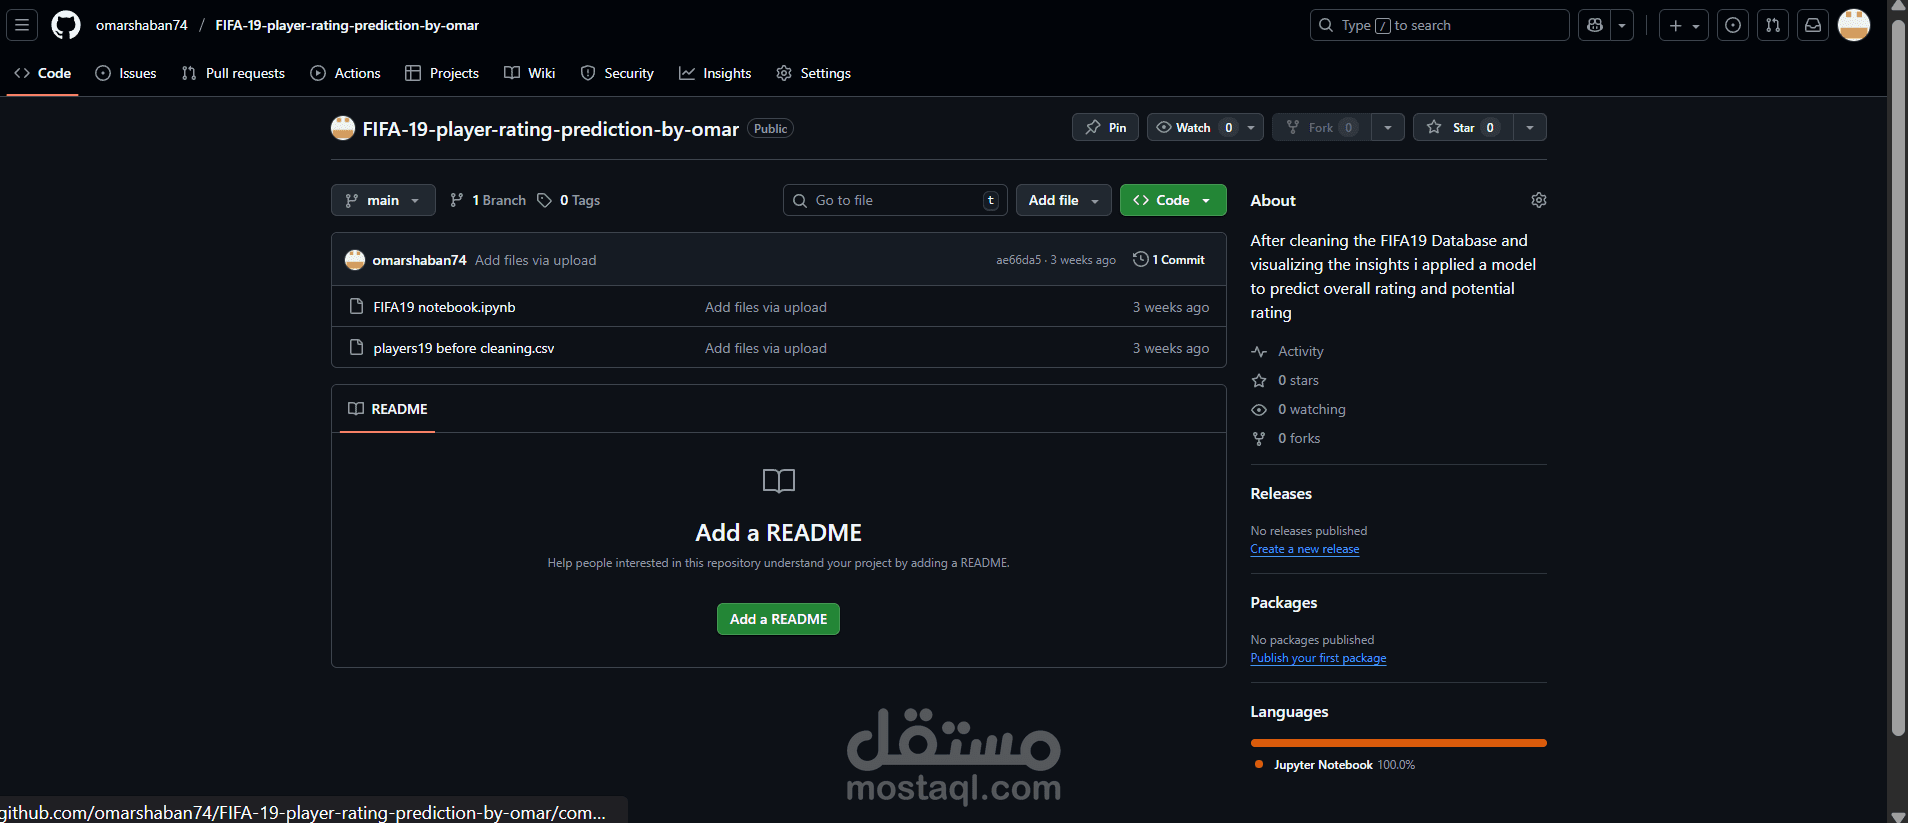Focus the Type / to search box
The height and width of the screenshot is (823, 1908).
tap(1440, 25)
